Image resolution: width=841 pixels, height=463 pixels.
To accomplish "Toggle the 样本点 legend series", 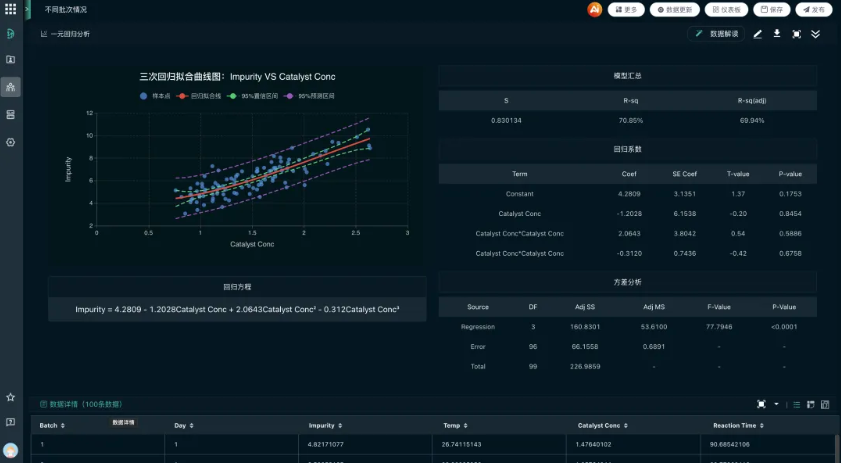I will pos(158,96).
